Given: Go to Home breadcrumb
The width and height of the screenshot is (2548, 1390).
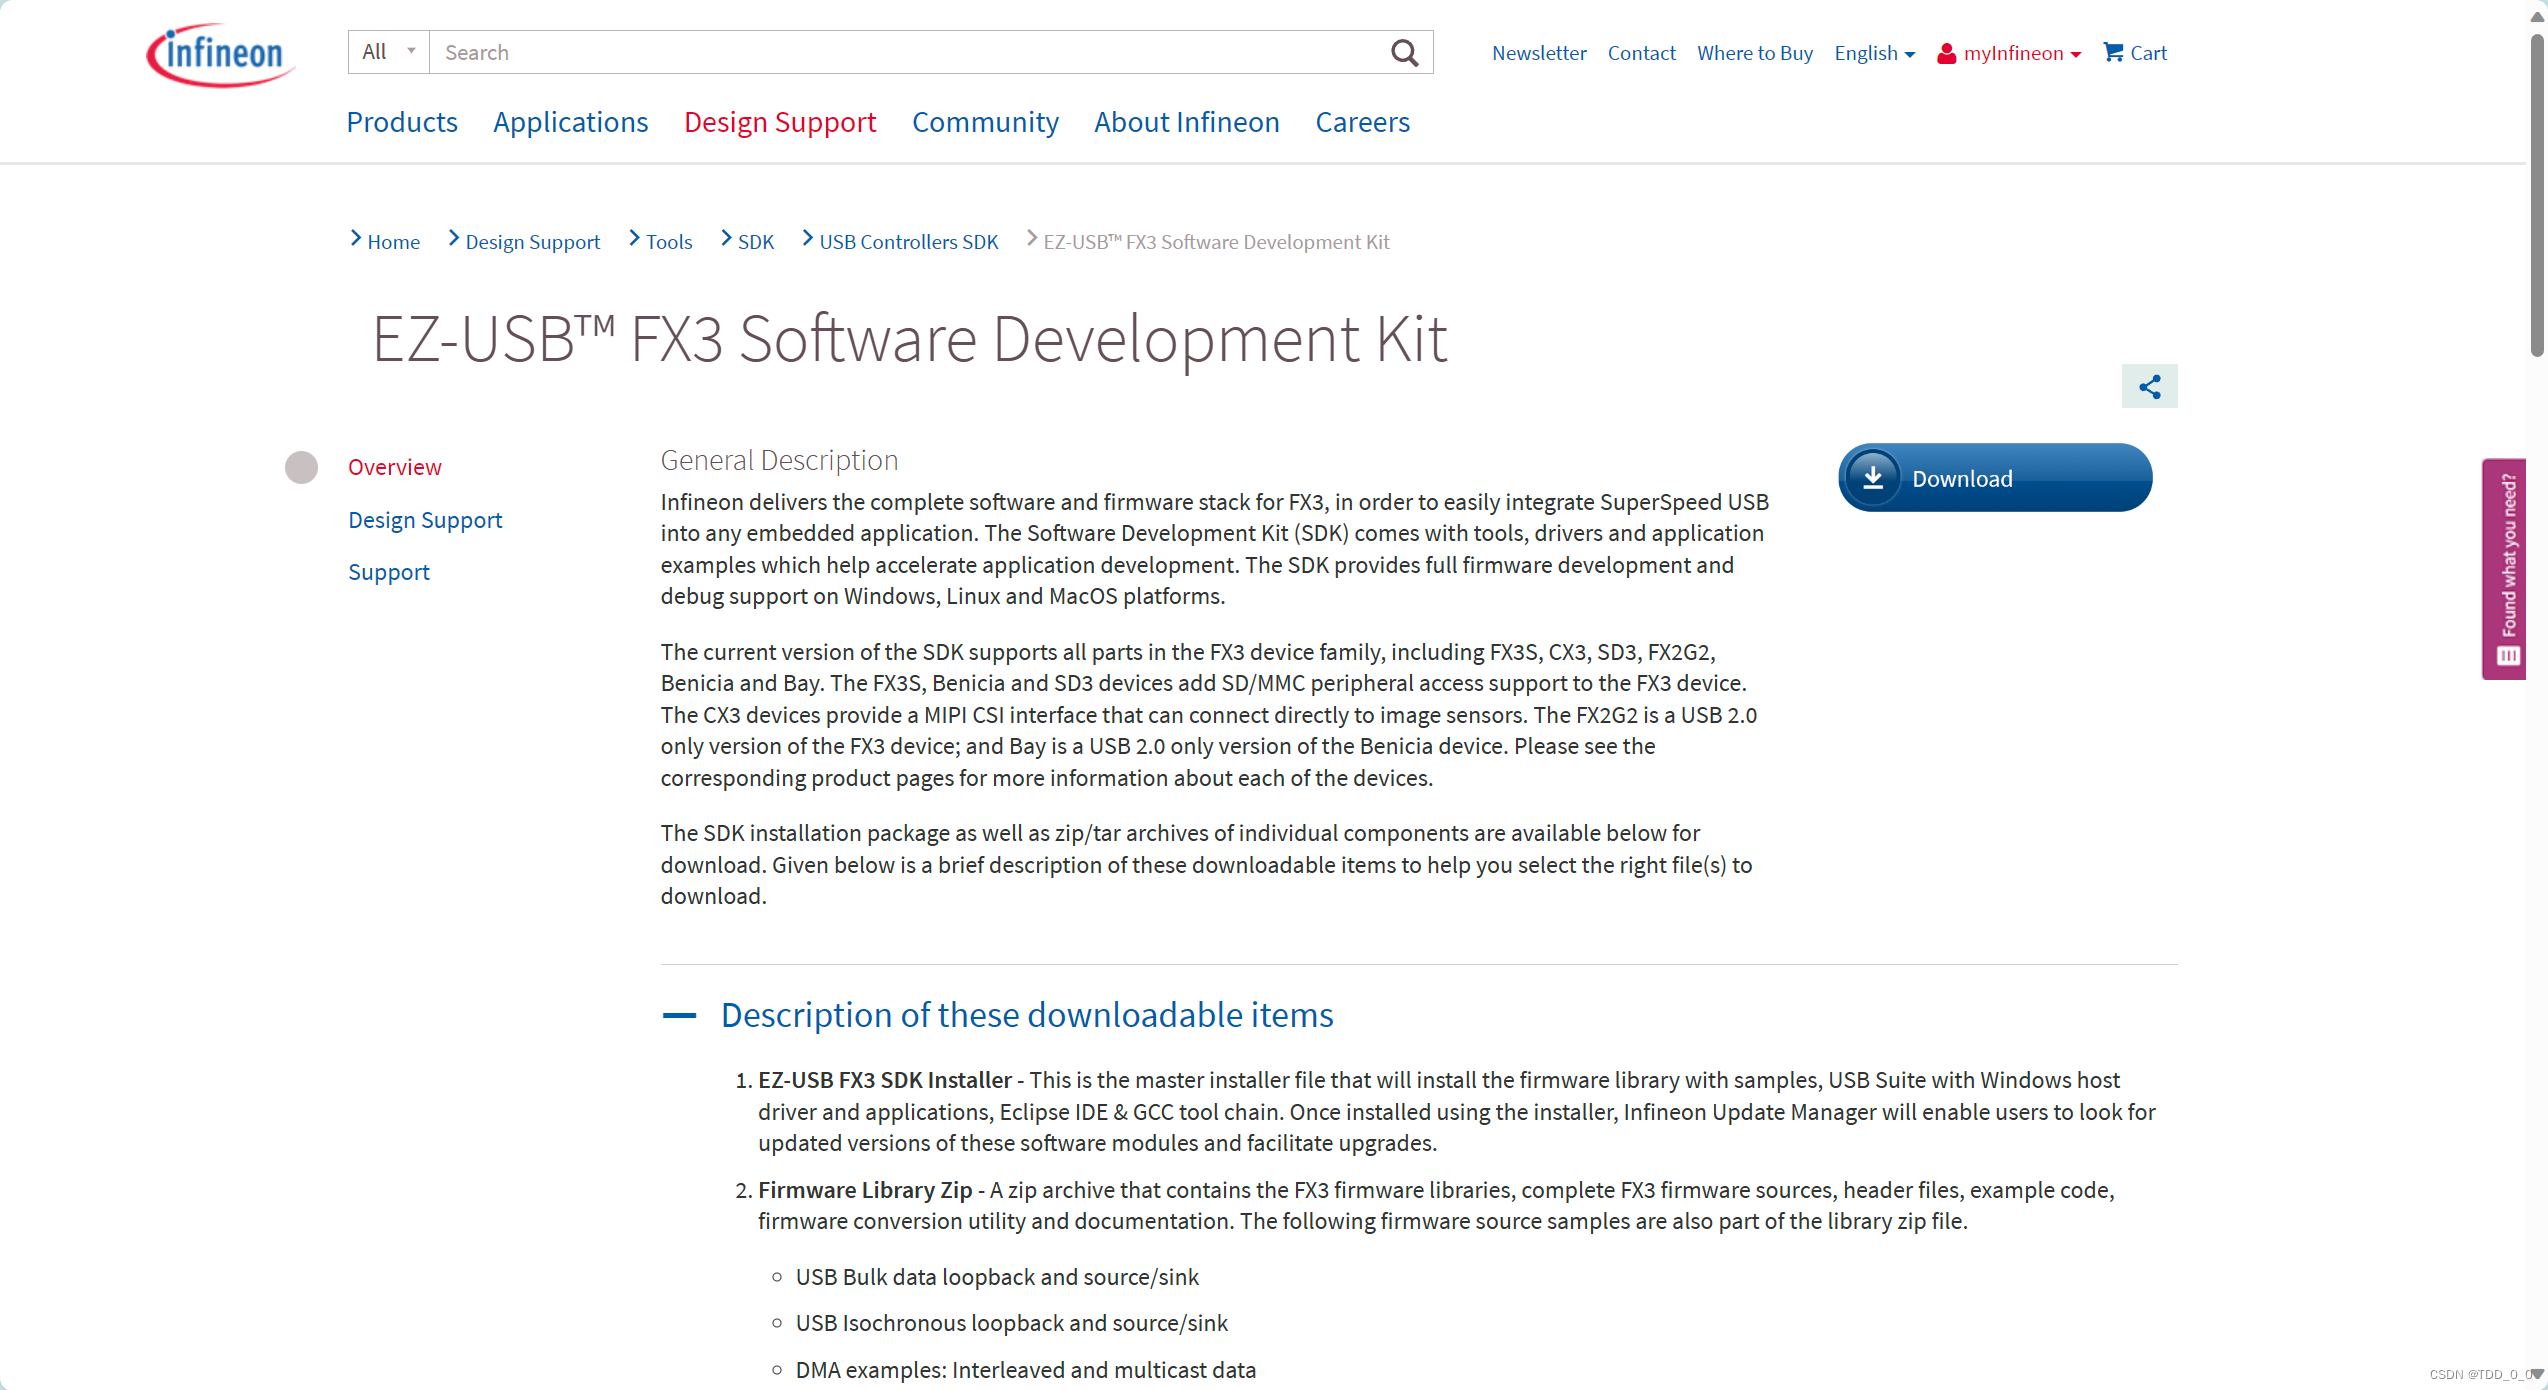Looking at the screenshot, I should click(x=393, y=242).
